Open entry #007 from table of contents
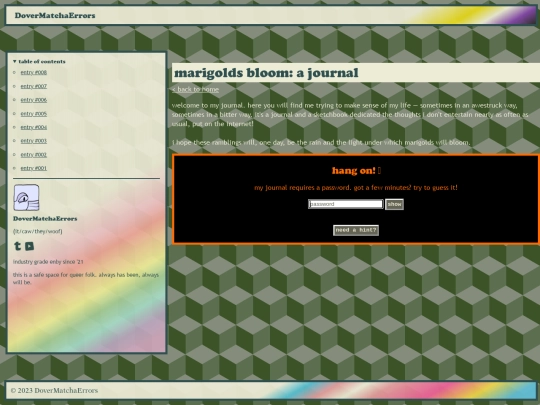 pyautogui.click(x=33, y=86)
